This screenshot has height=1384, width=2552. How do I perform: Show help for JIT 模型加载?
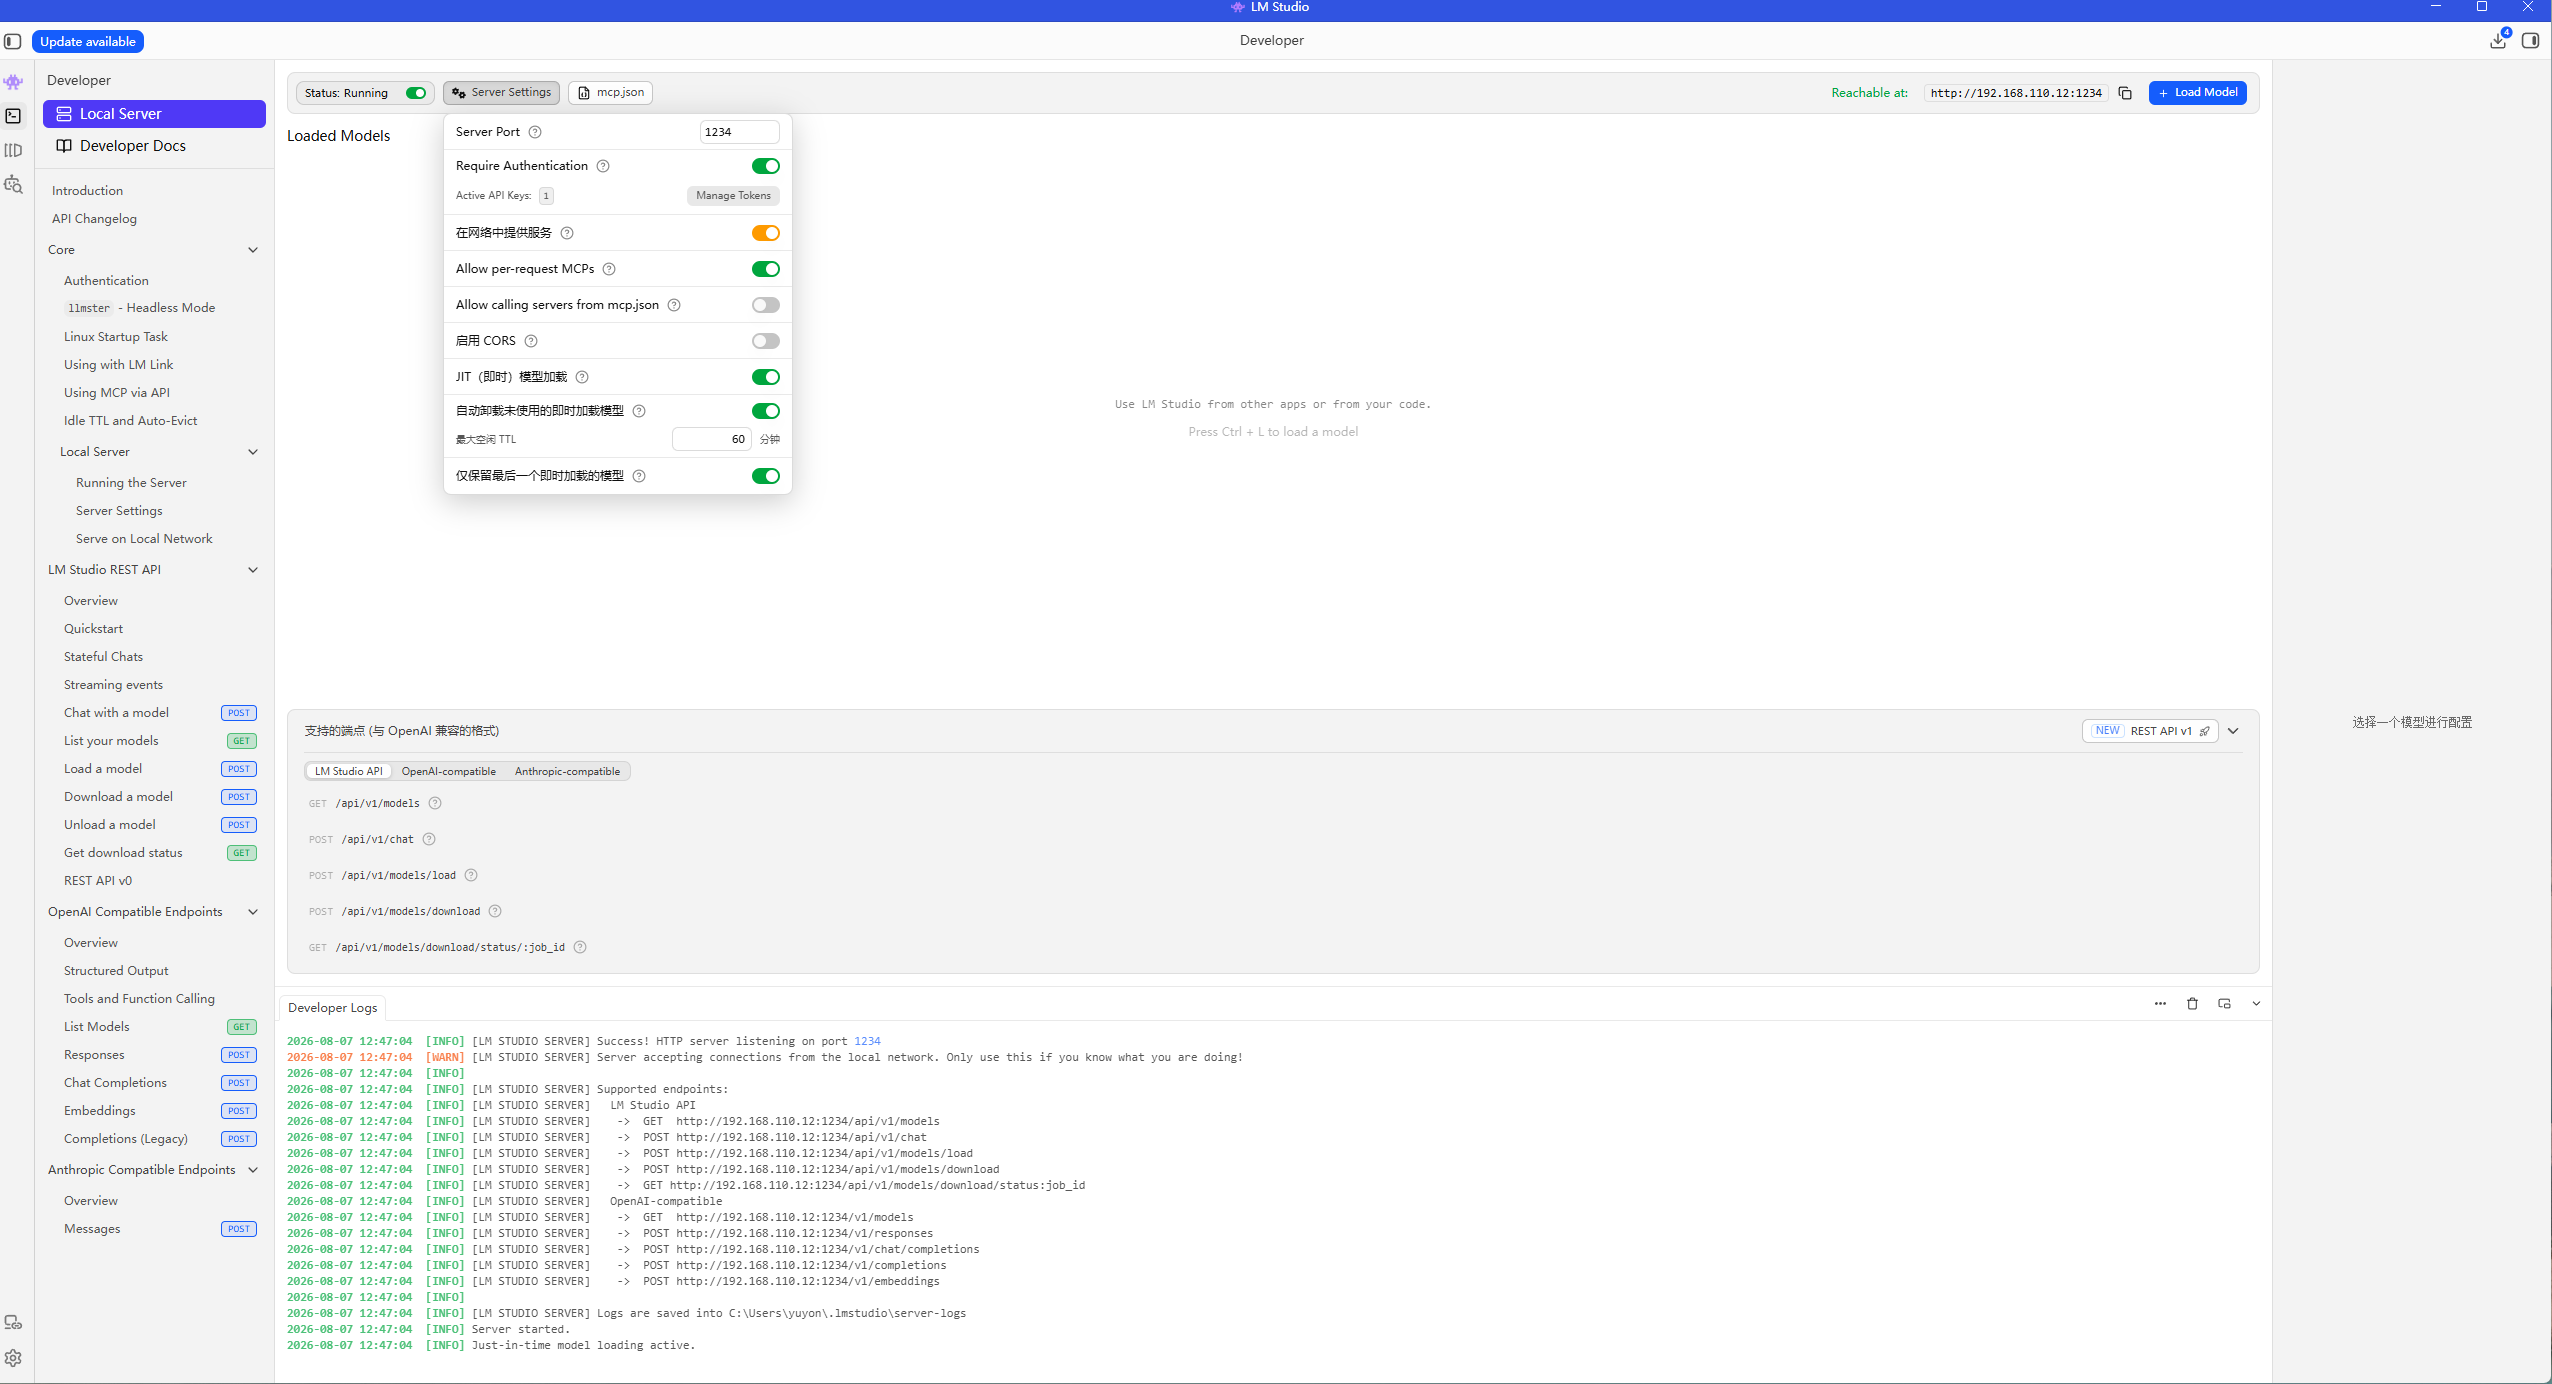click(x=582, y=377)
